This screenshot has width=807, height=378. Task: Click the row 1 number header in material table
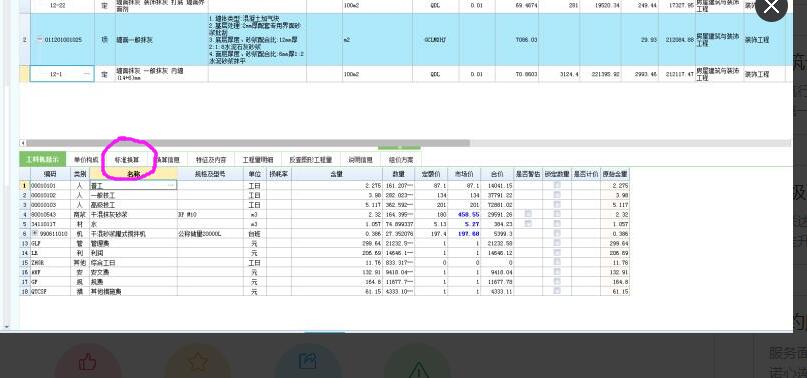click(x=24, y=185)
